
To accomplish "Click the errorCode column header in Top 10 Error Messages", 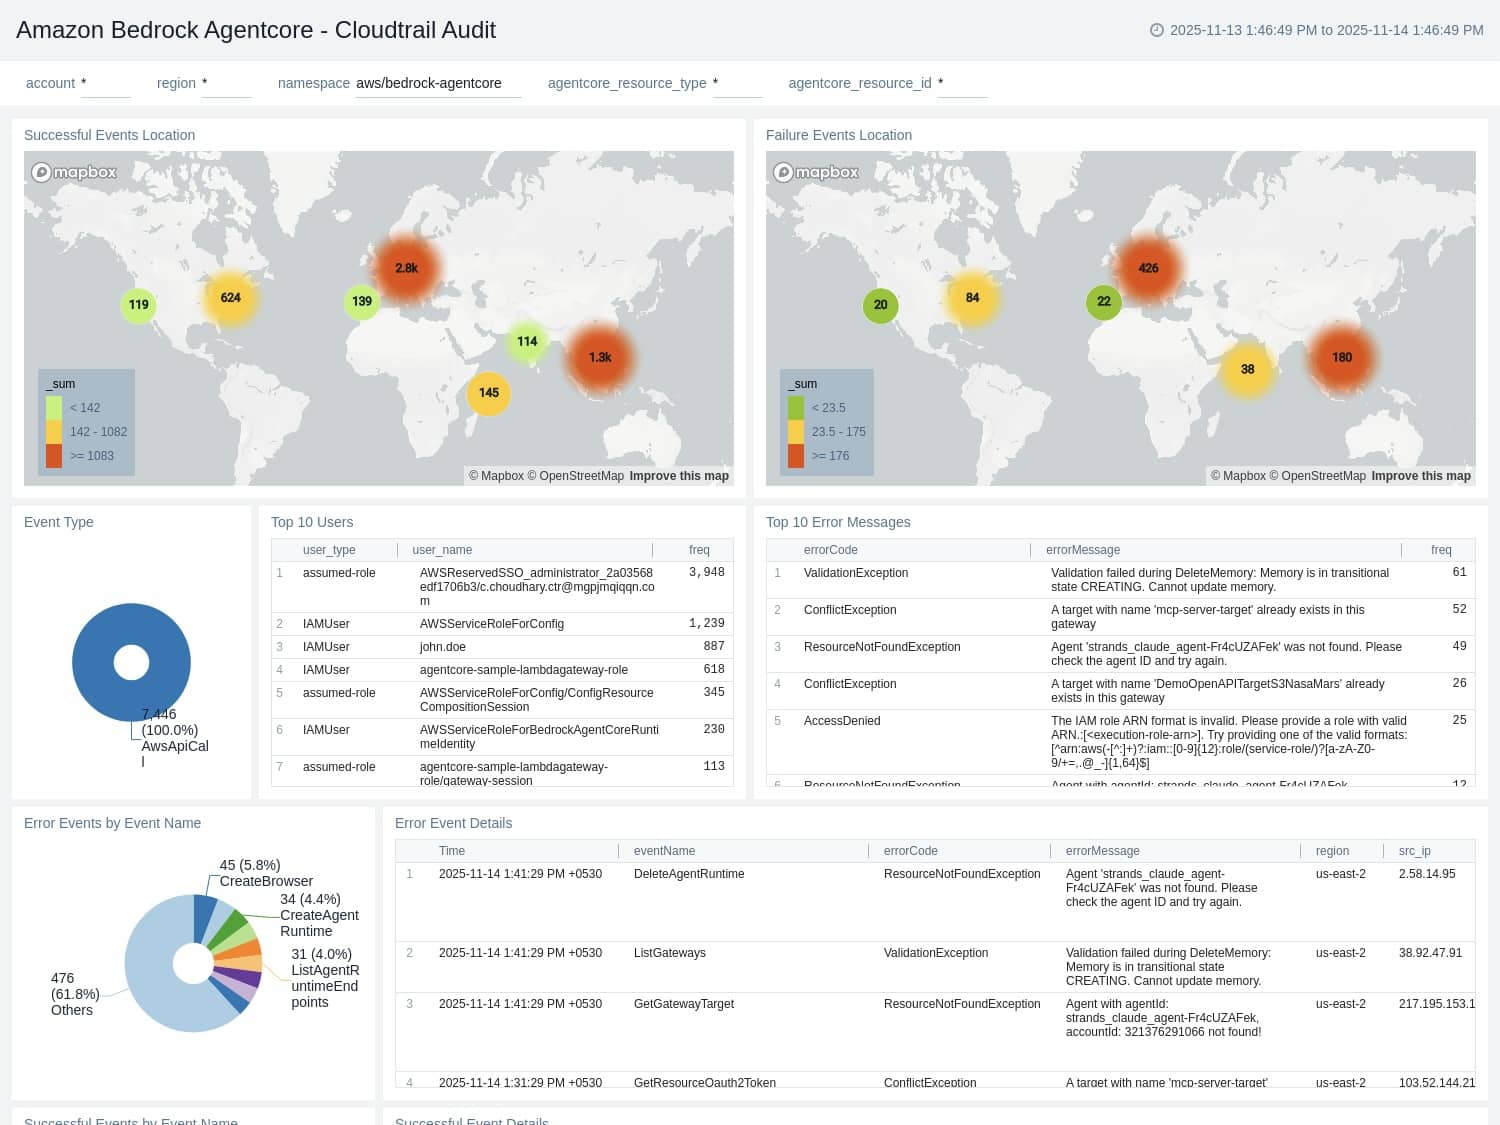I will 830,550.
